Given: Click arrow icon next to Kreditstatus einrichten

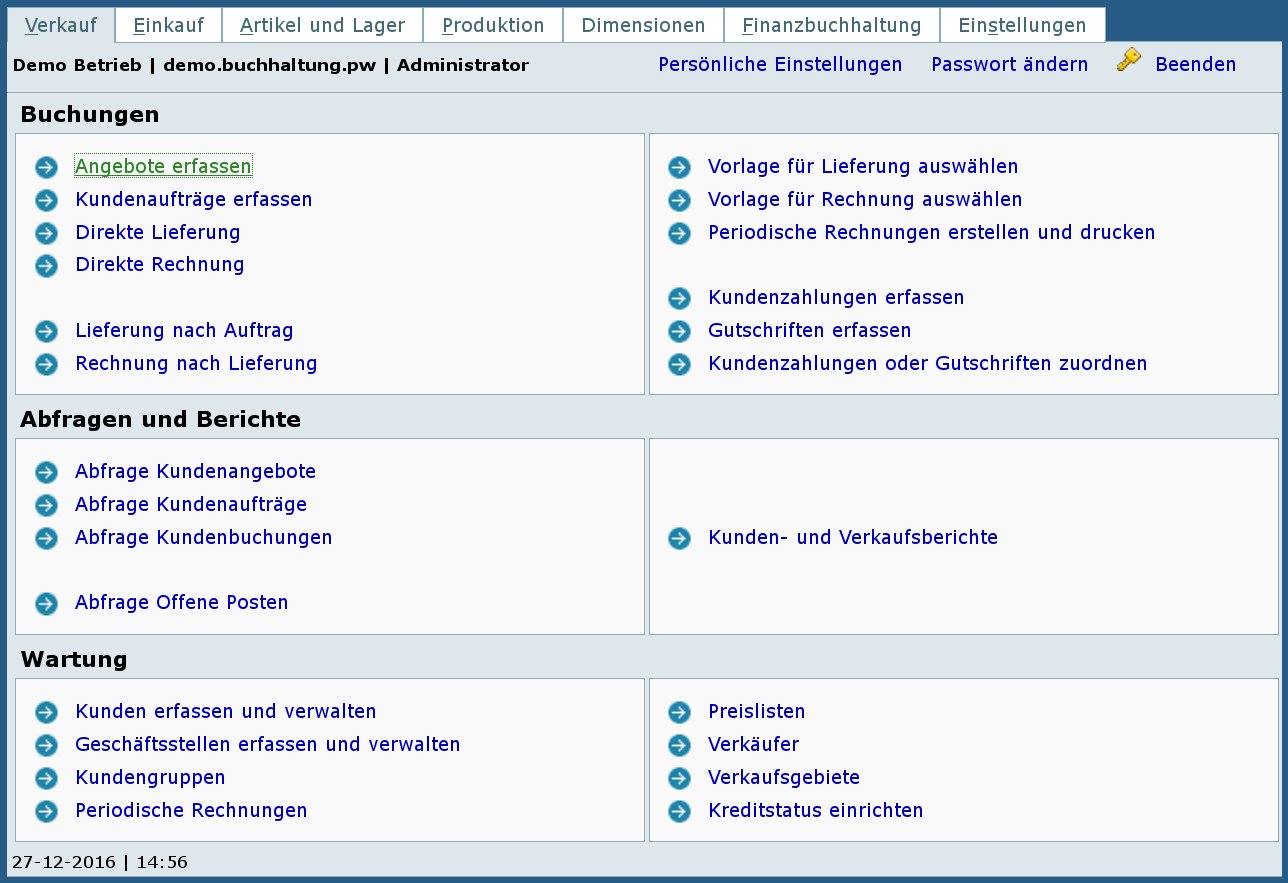Looking at the screenshot, I should [x=680, y=811].
